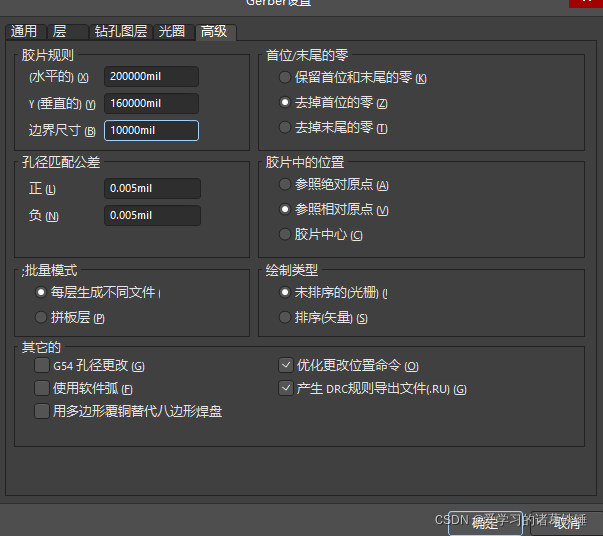
Task: Enable 使用软件弧 checkbox
Action: pyautogui.click(x=41, y=388)
